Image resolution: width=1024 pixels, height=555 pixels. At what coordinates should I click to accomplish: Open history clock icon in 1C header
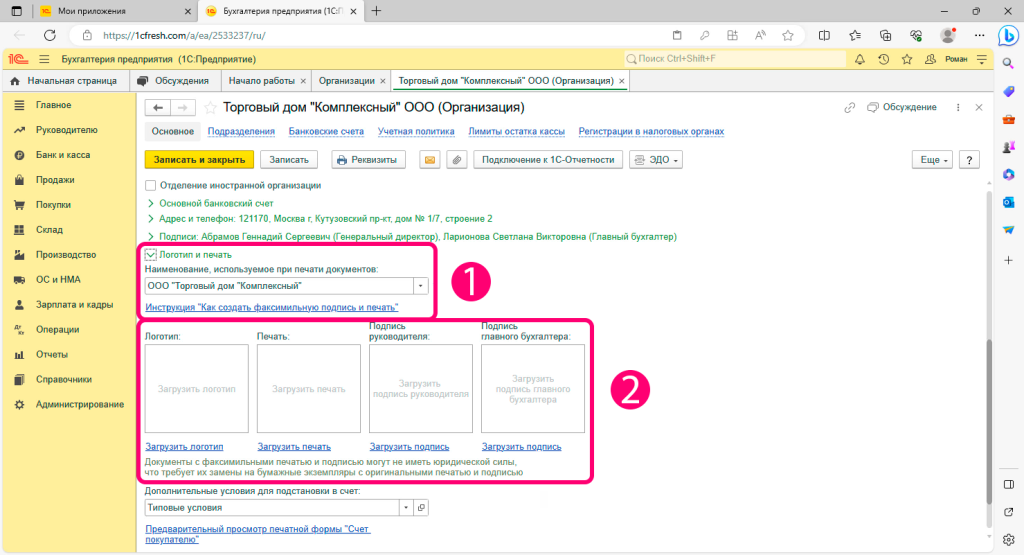[884, 59]
